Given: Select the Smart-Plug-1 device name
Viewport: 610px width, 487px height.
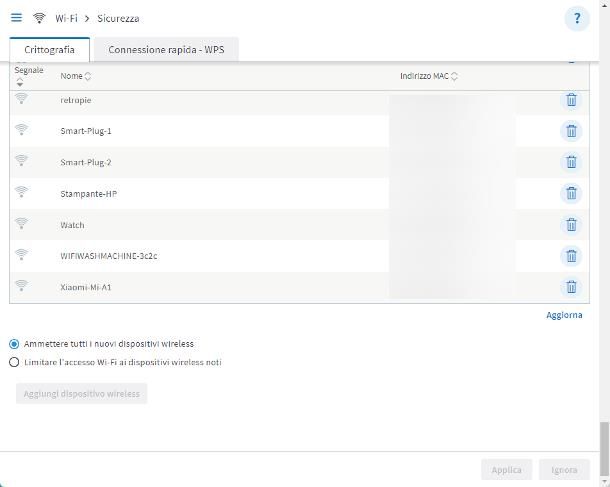Looking at the screenshot, I should [86, 131].
